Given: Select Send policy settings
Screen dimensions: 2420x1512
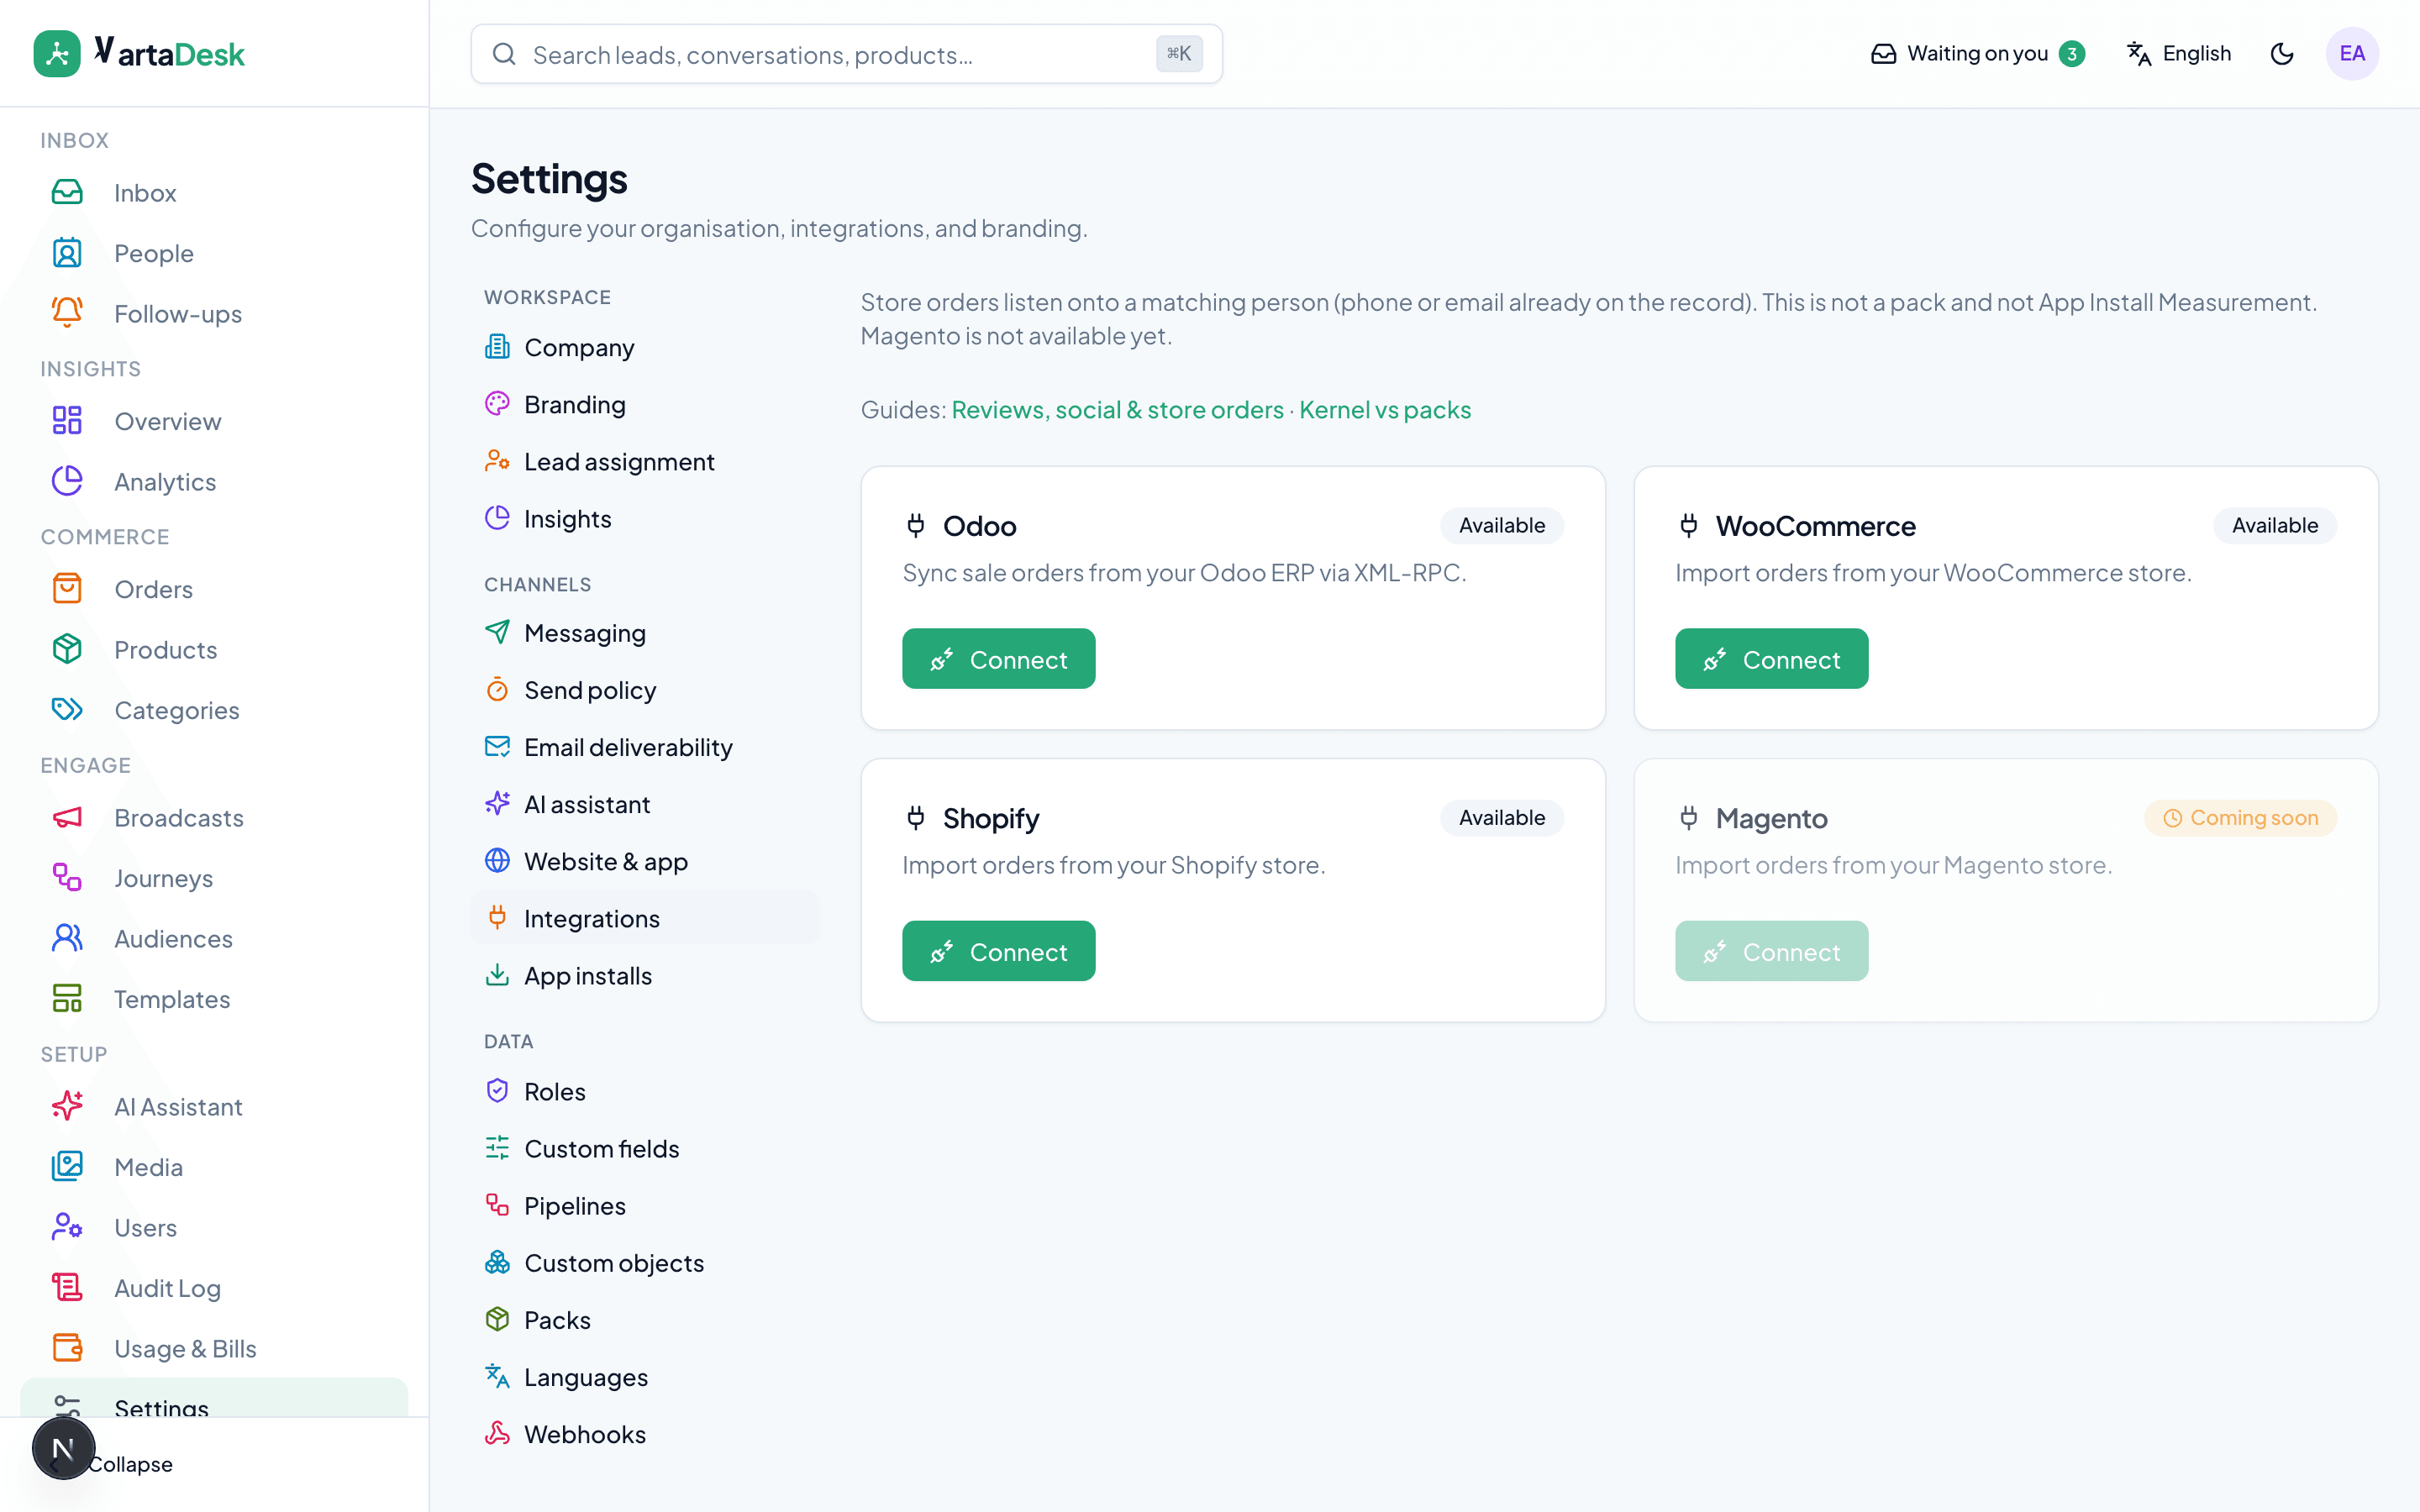Looking at the screenshot, I should pos(645,689).
